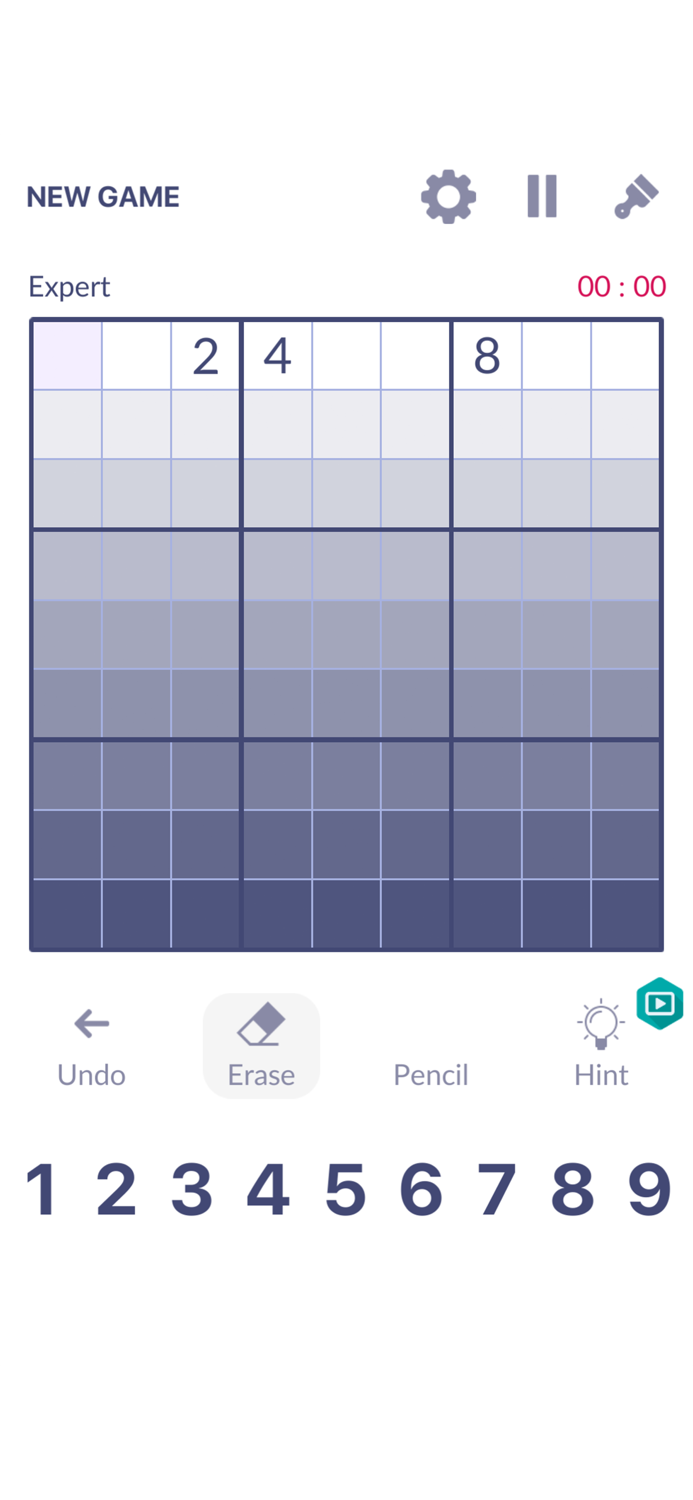693x1500 pixels.
Task: Select number 1 from the pad
Action: tap(41, 1187)
